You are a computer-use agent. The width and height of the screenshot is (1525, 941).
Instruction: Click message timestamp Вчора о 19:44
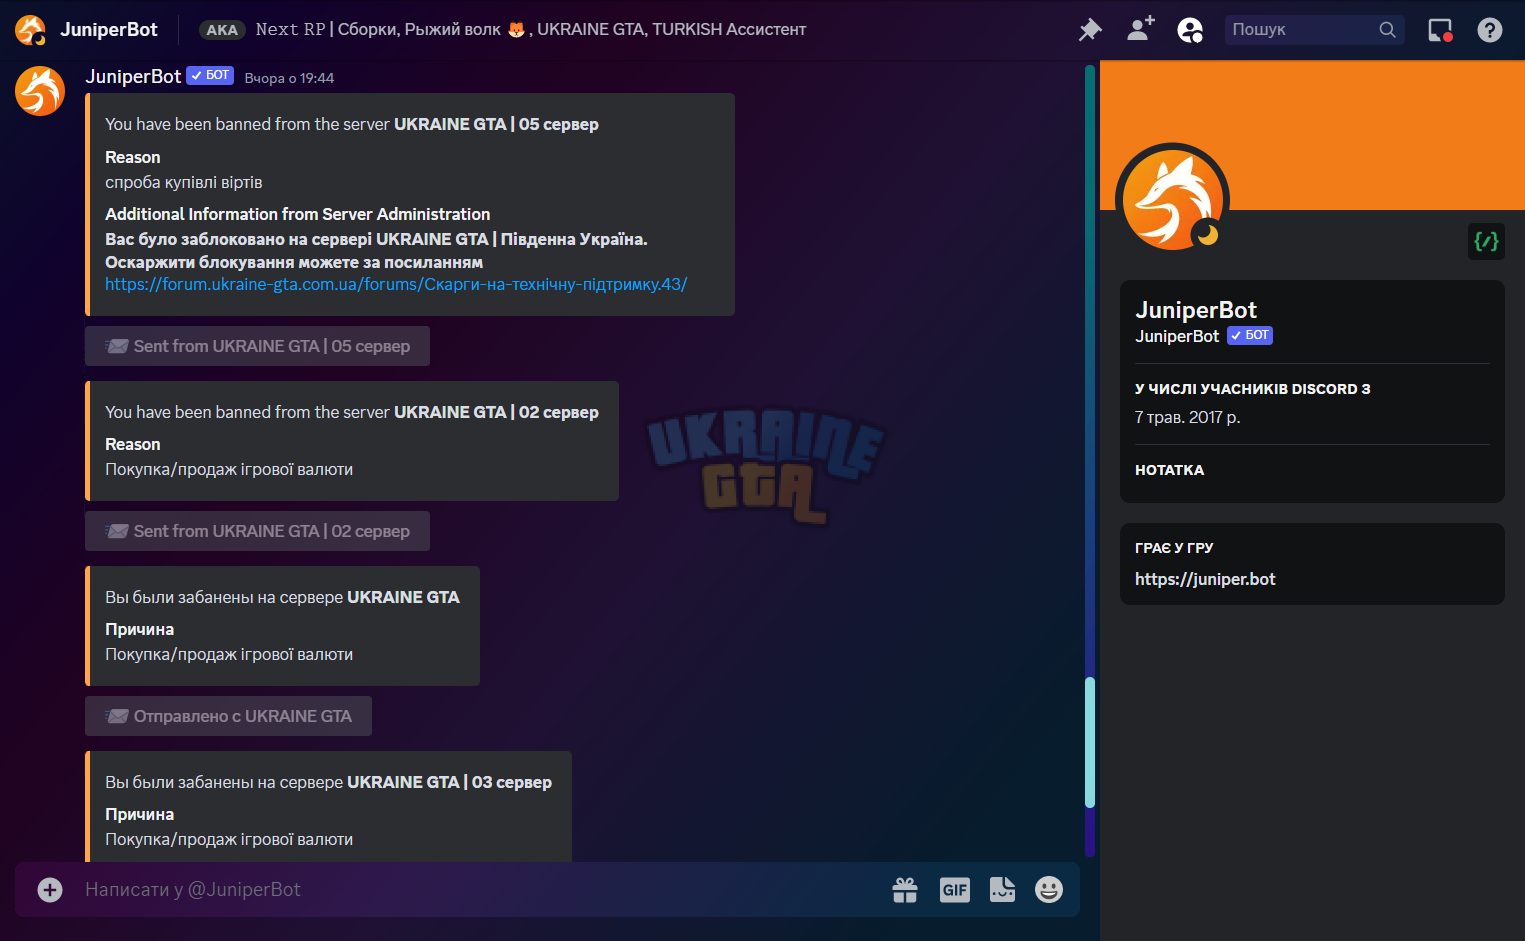tap(289, 78)
